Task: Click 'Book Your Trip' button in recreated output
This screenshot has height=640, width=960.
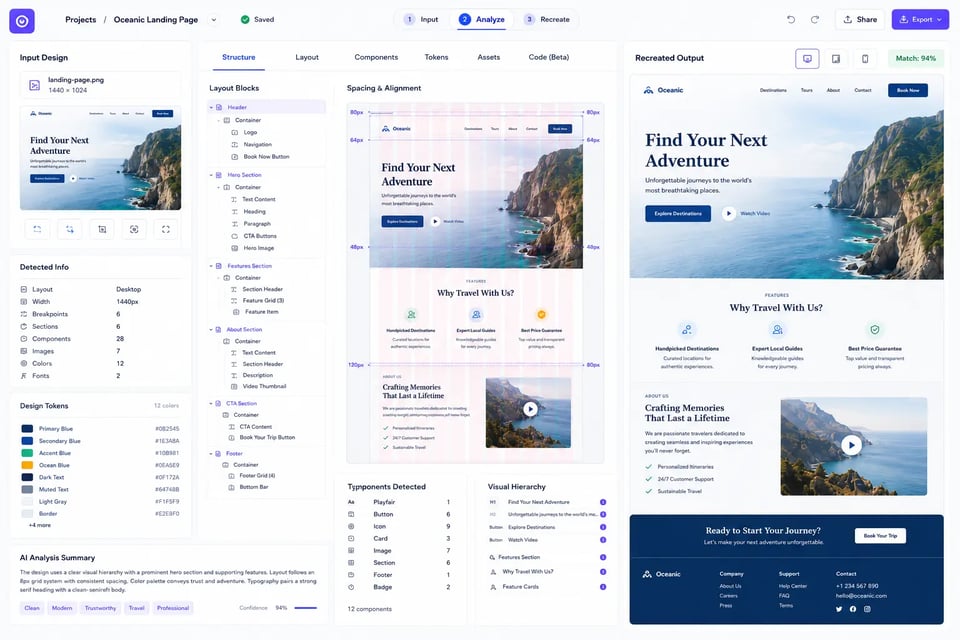Action: pos(880,536)
